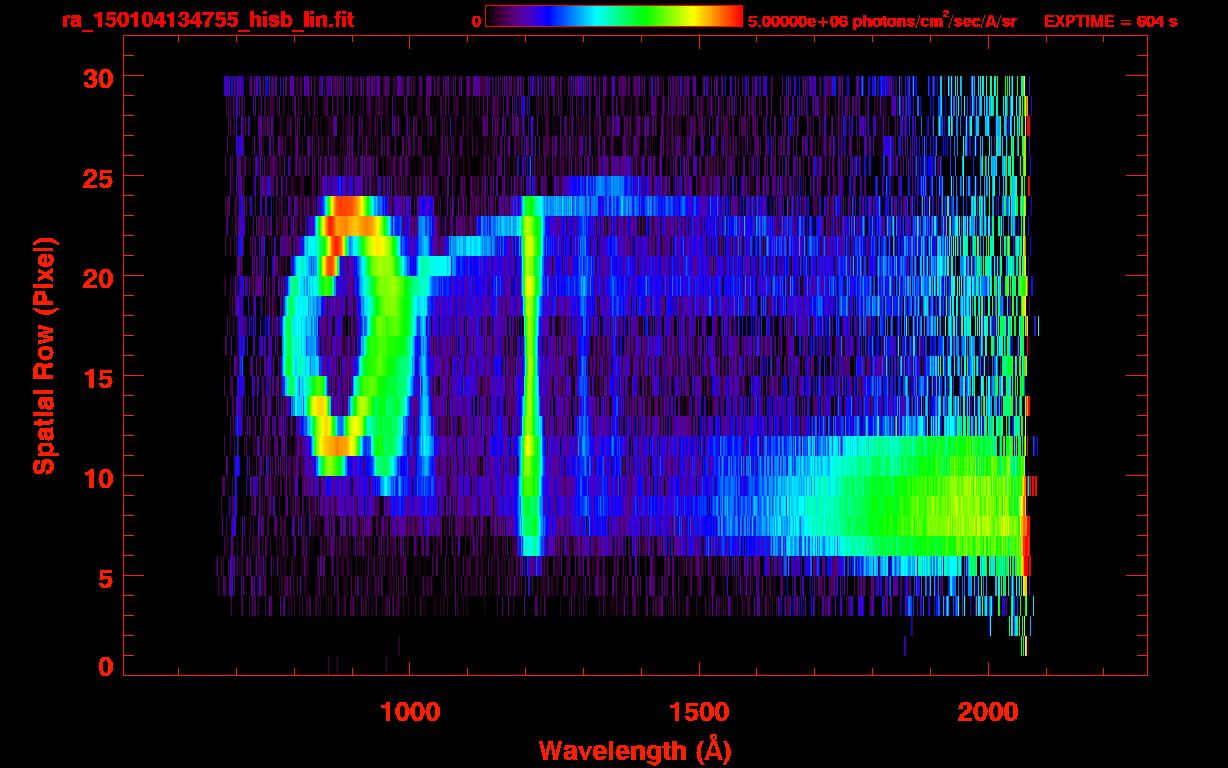The width and height of the screenshot is (1228, 768).
Task: Click the 1500 wavelength tick label
Action: tap(698, 712)
